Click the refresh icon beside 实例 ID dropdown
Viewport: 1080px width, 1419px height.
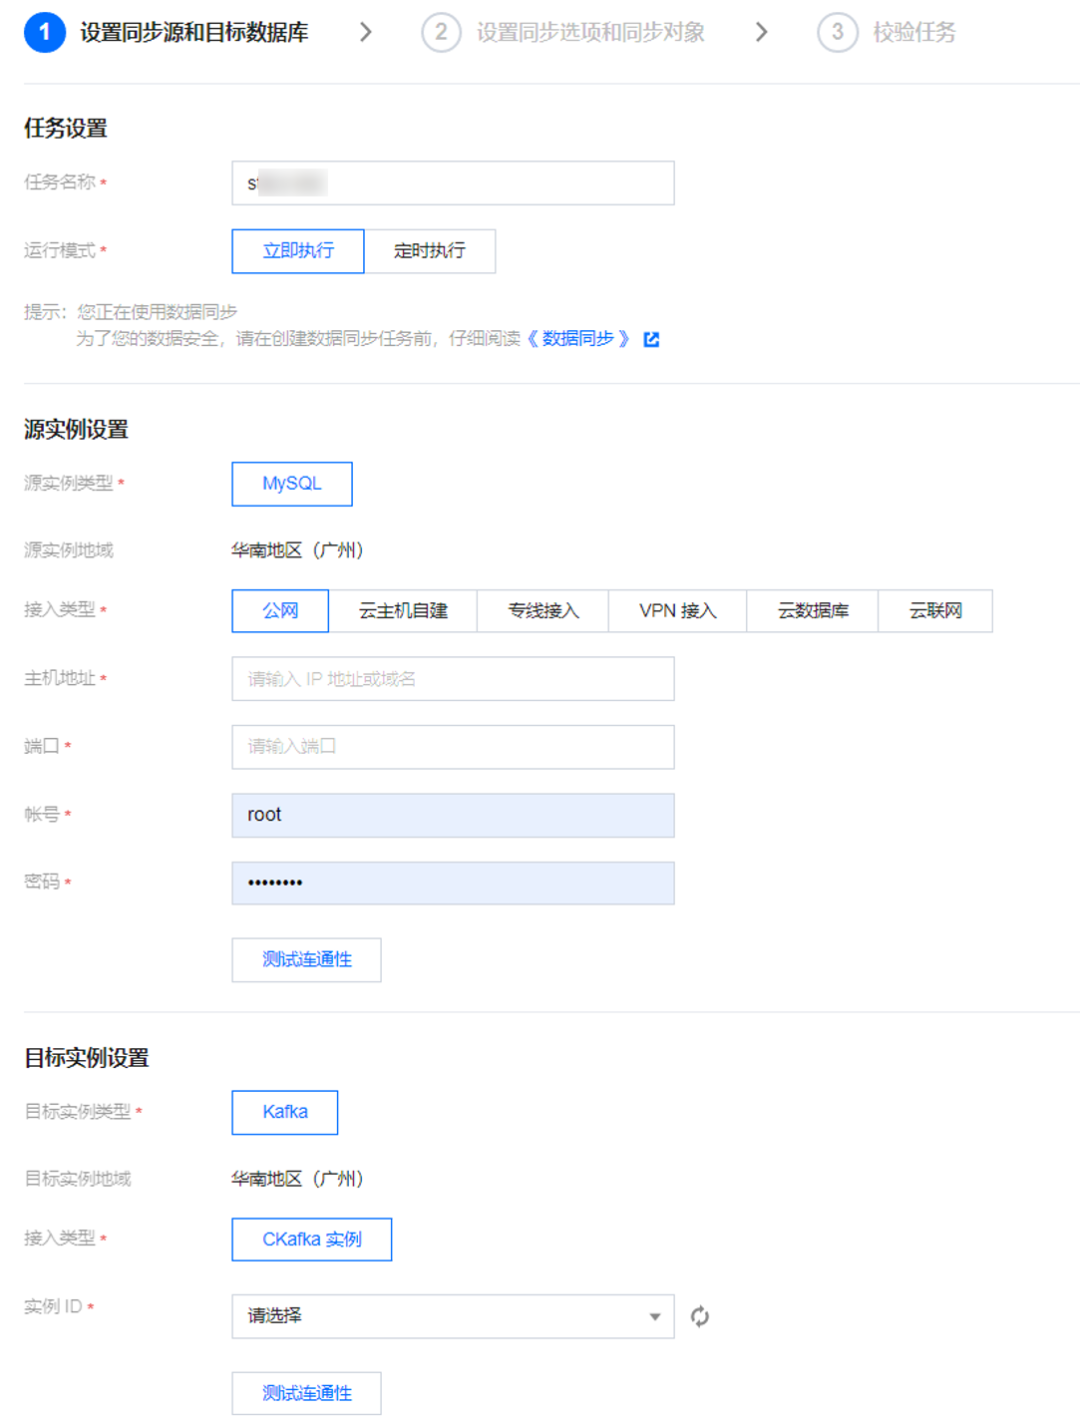tap(700, 1316)
